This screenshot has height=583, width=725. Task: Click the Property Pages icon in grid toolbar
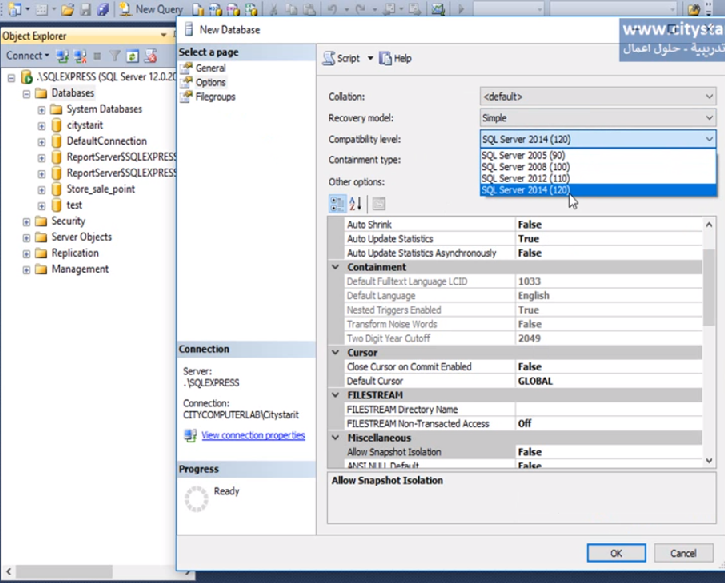coord(379,203)
